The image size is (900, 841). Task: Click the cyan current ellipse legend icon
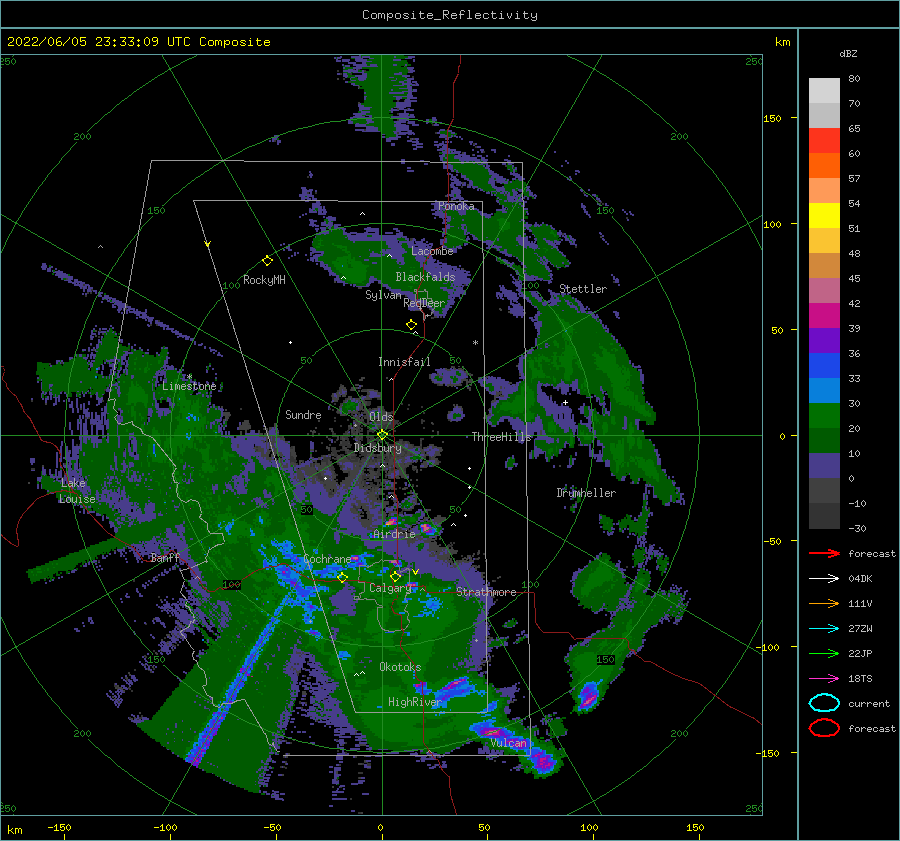tap(824, 703)
